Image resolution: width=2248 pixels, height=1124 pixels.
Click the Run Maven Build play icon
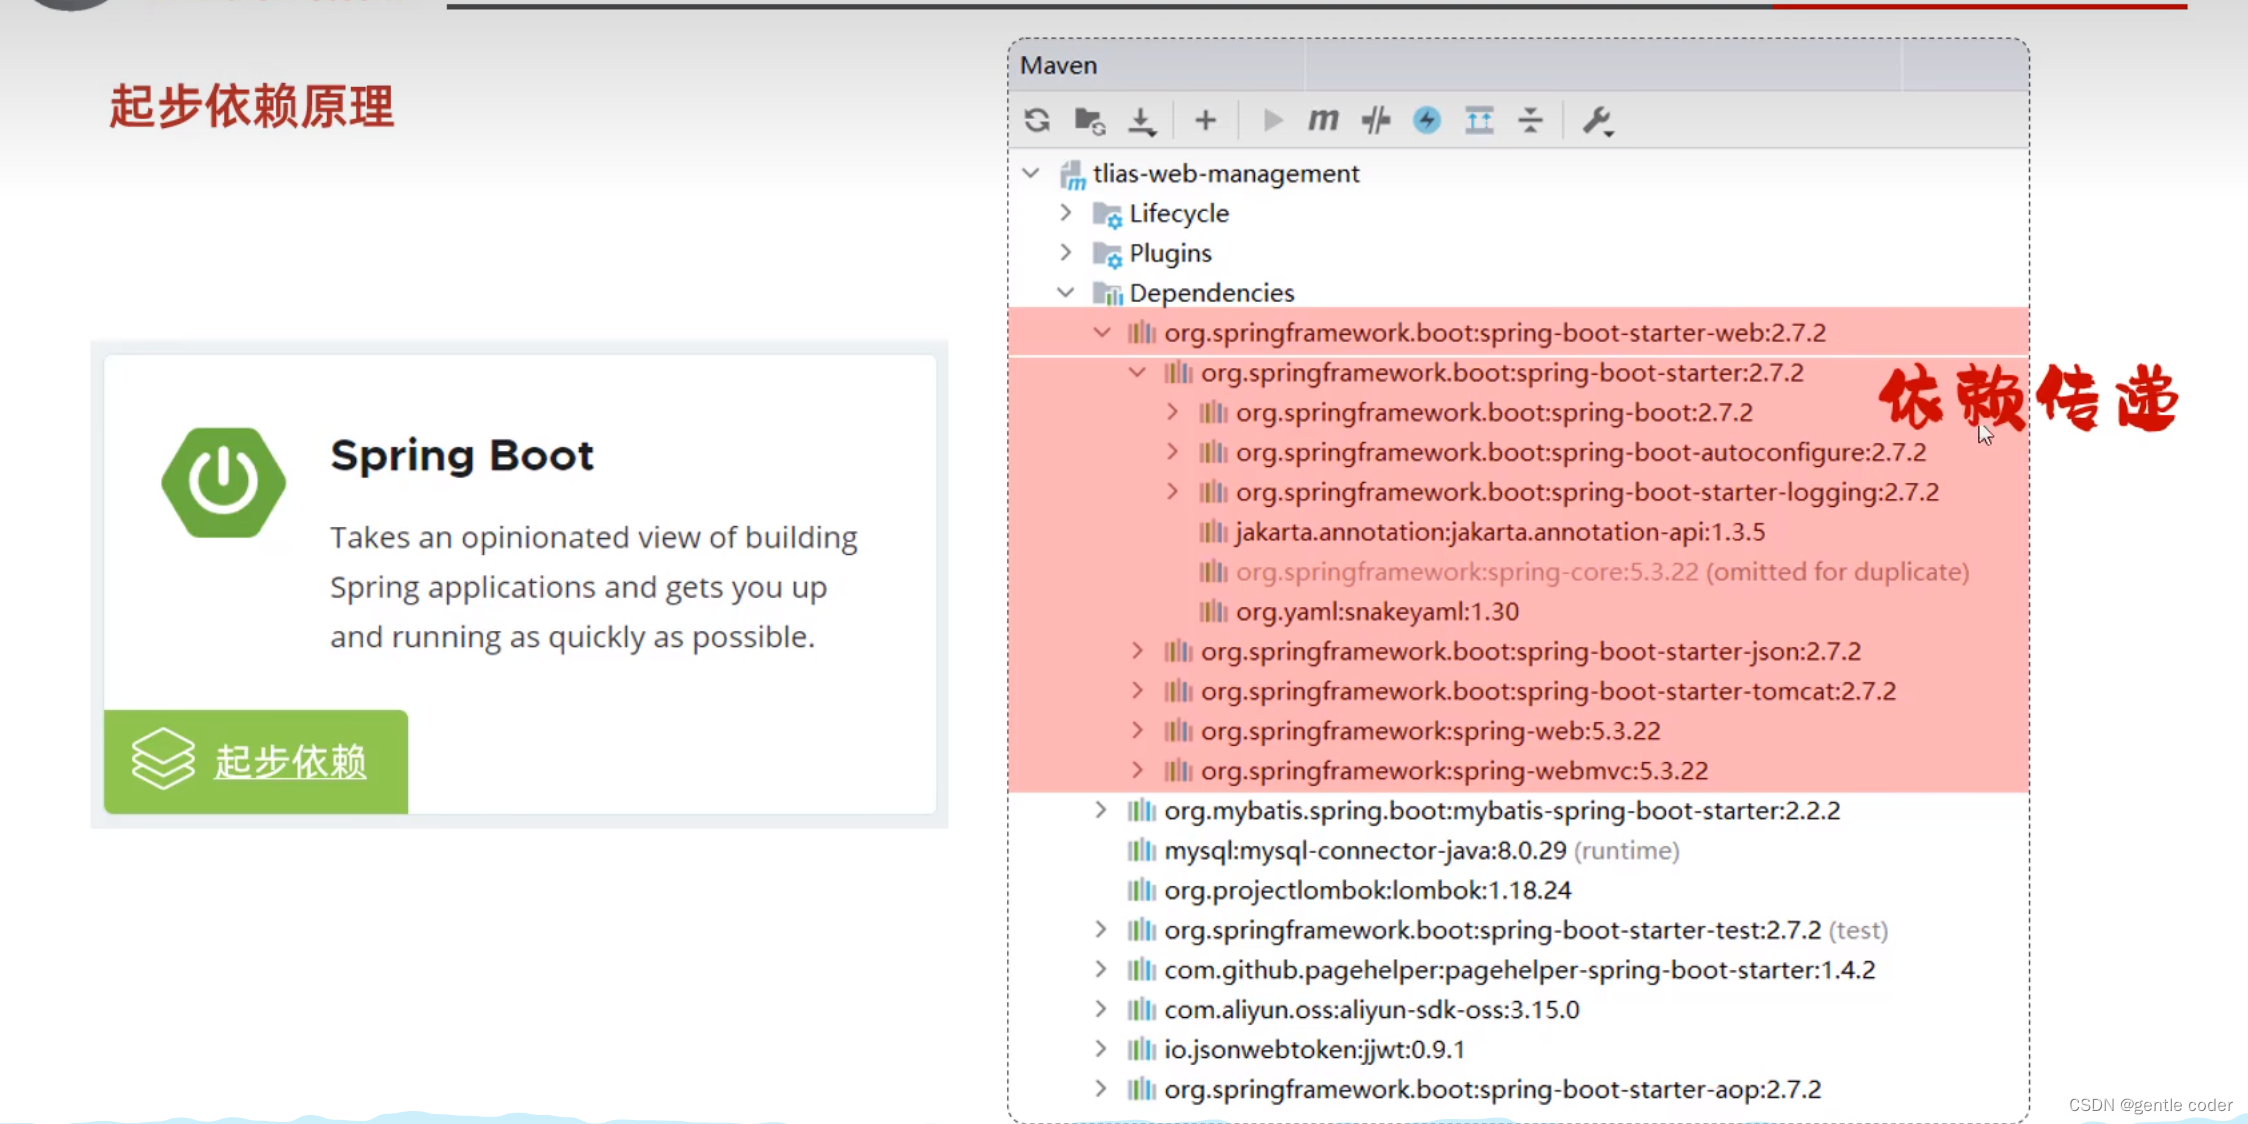tap(1272, 121)
